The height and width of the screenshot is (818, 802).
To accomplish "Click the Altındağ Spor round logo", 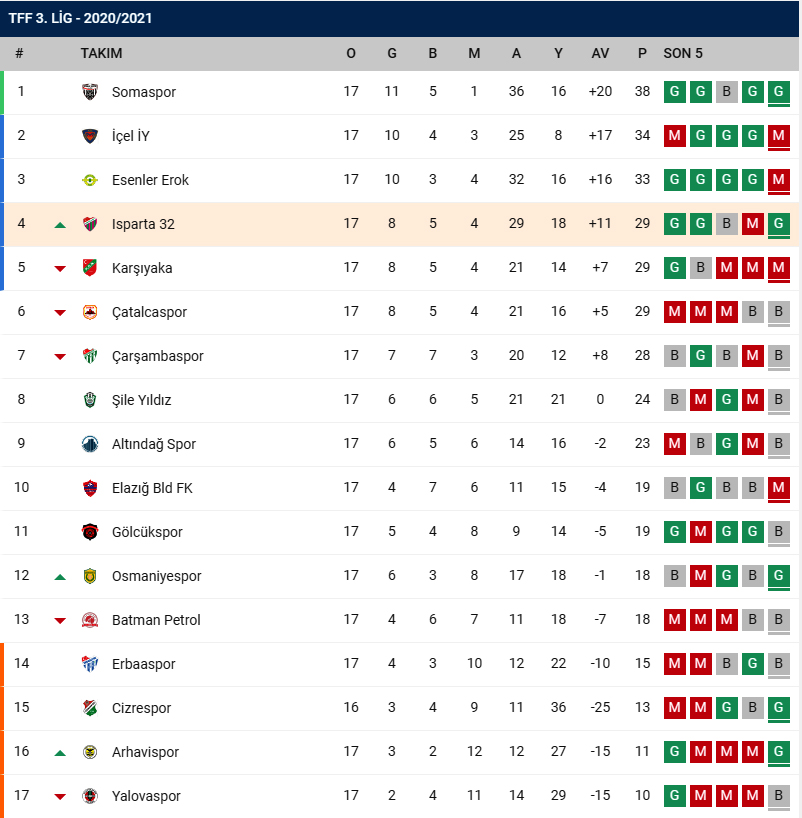I will coord(90,444).
